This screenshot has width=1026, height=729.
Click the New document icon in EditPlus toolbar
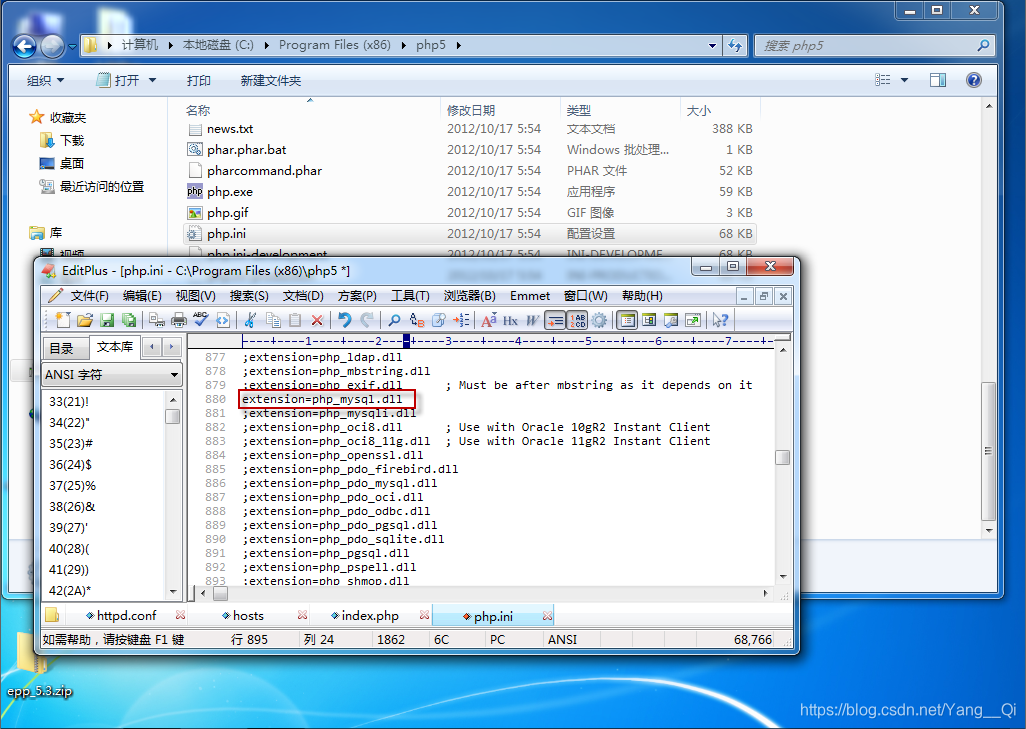(63, 320)
